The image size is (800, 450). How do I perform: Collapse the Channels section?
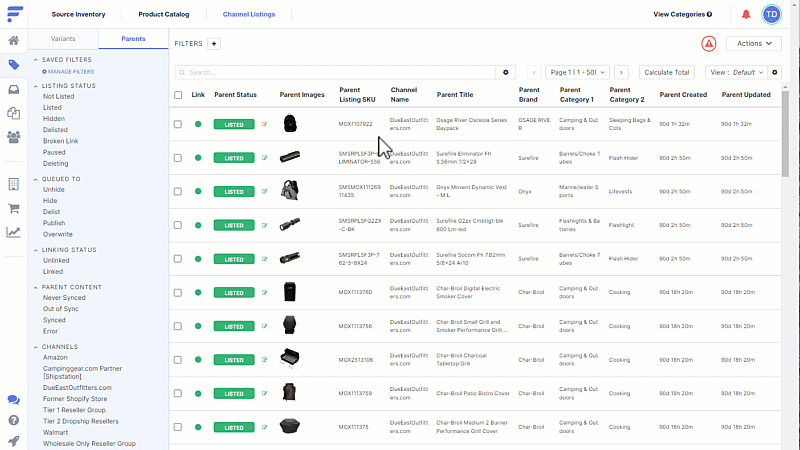point(36,347)
